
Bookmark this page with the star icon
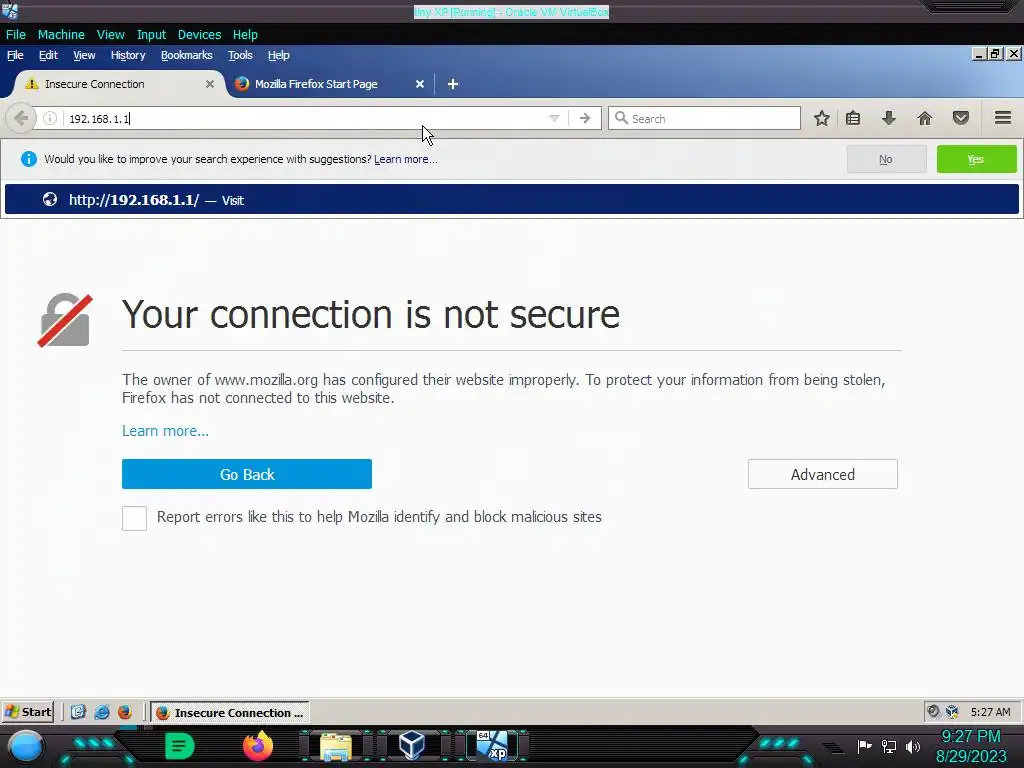(x=822, y=118)
